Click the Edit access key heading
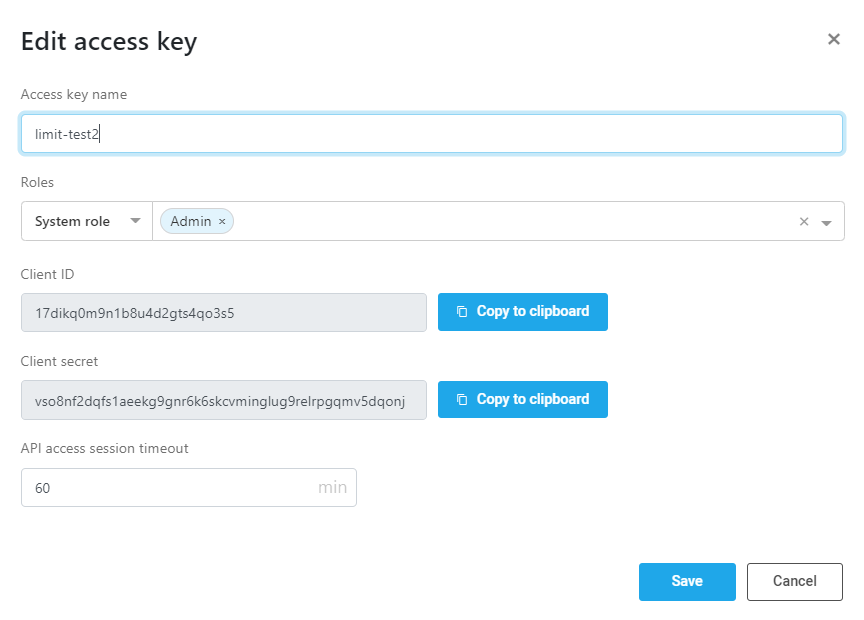 pos(109,42)
